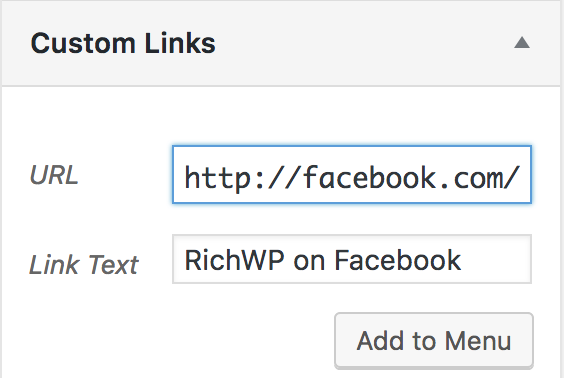Click the upward triangle in panel header
The image size is (564, 378).
(x=522, y=43)
